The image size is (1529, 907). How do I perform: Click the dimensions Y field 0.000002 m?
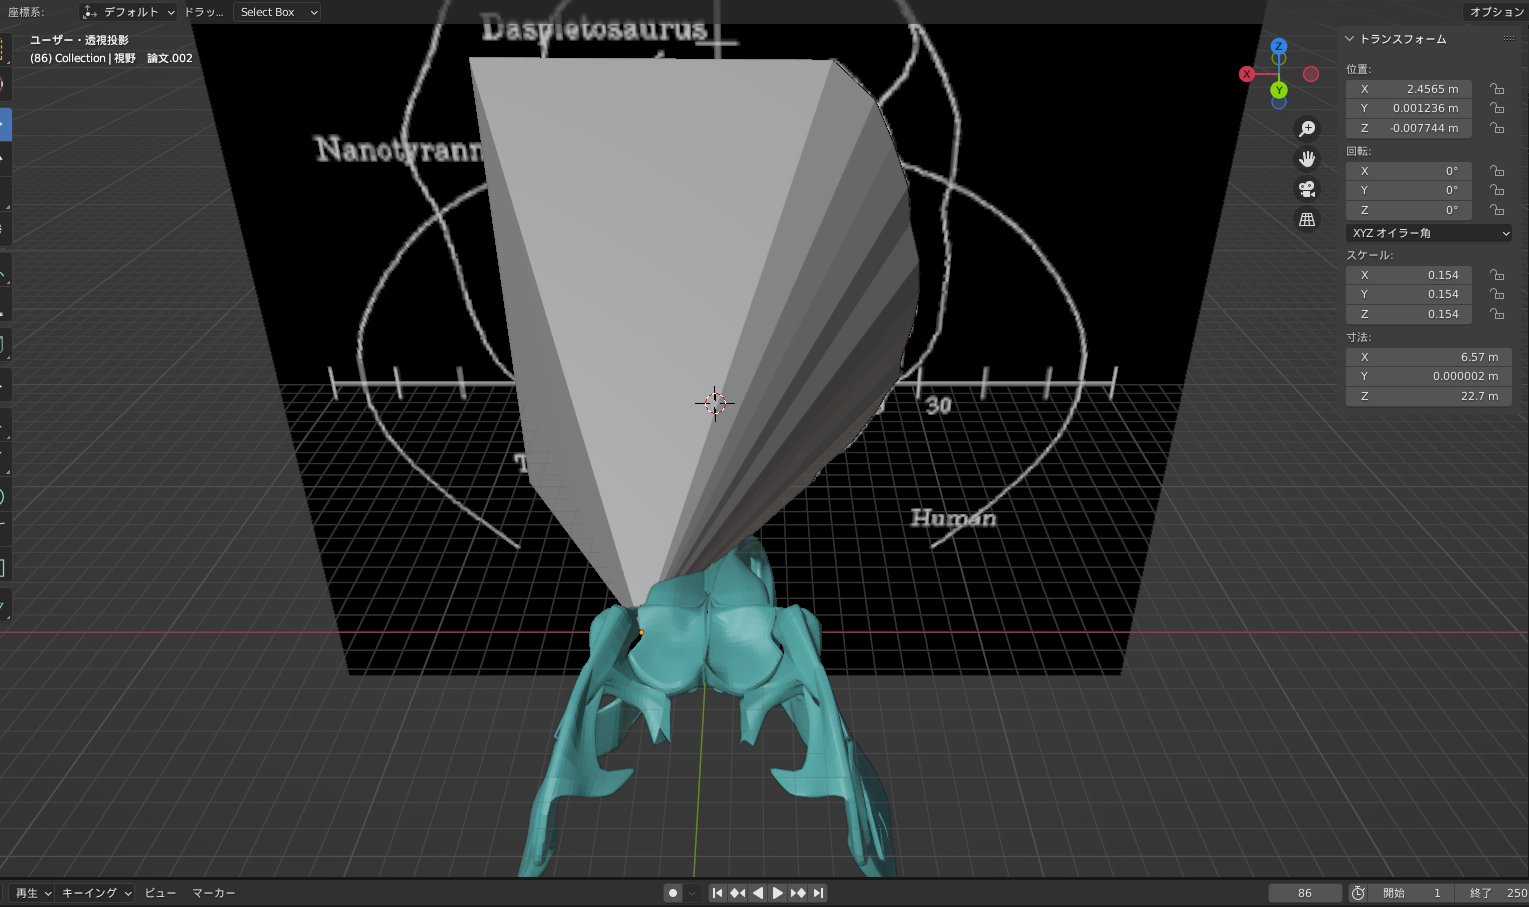pos(1428,376)
